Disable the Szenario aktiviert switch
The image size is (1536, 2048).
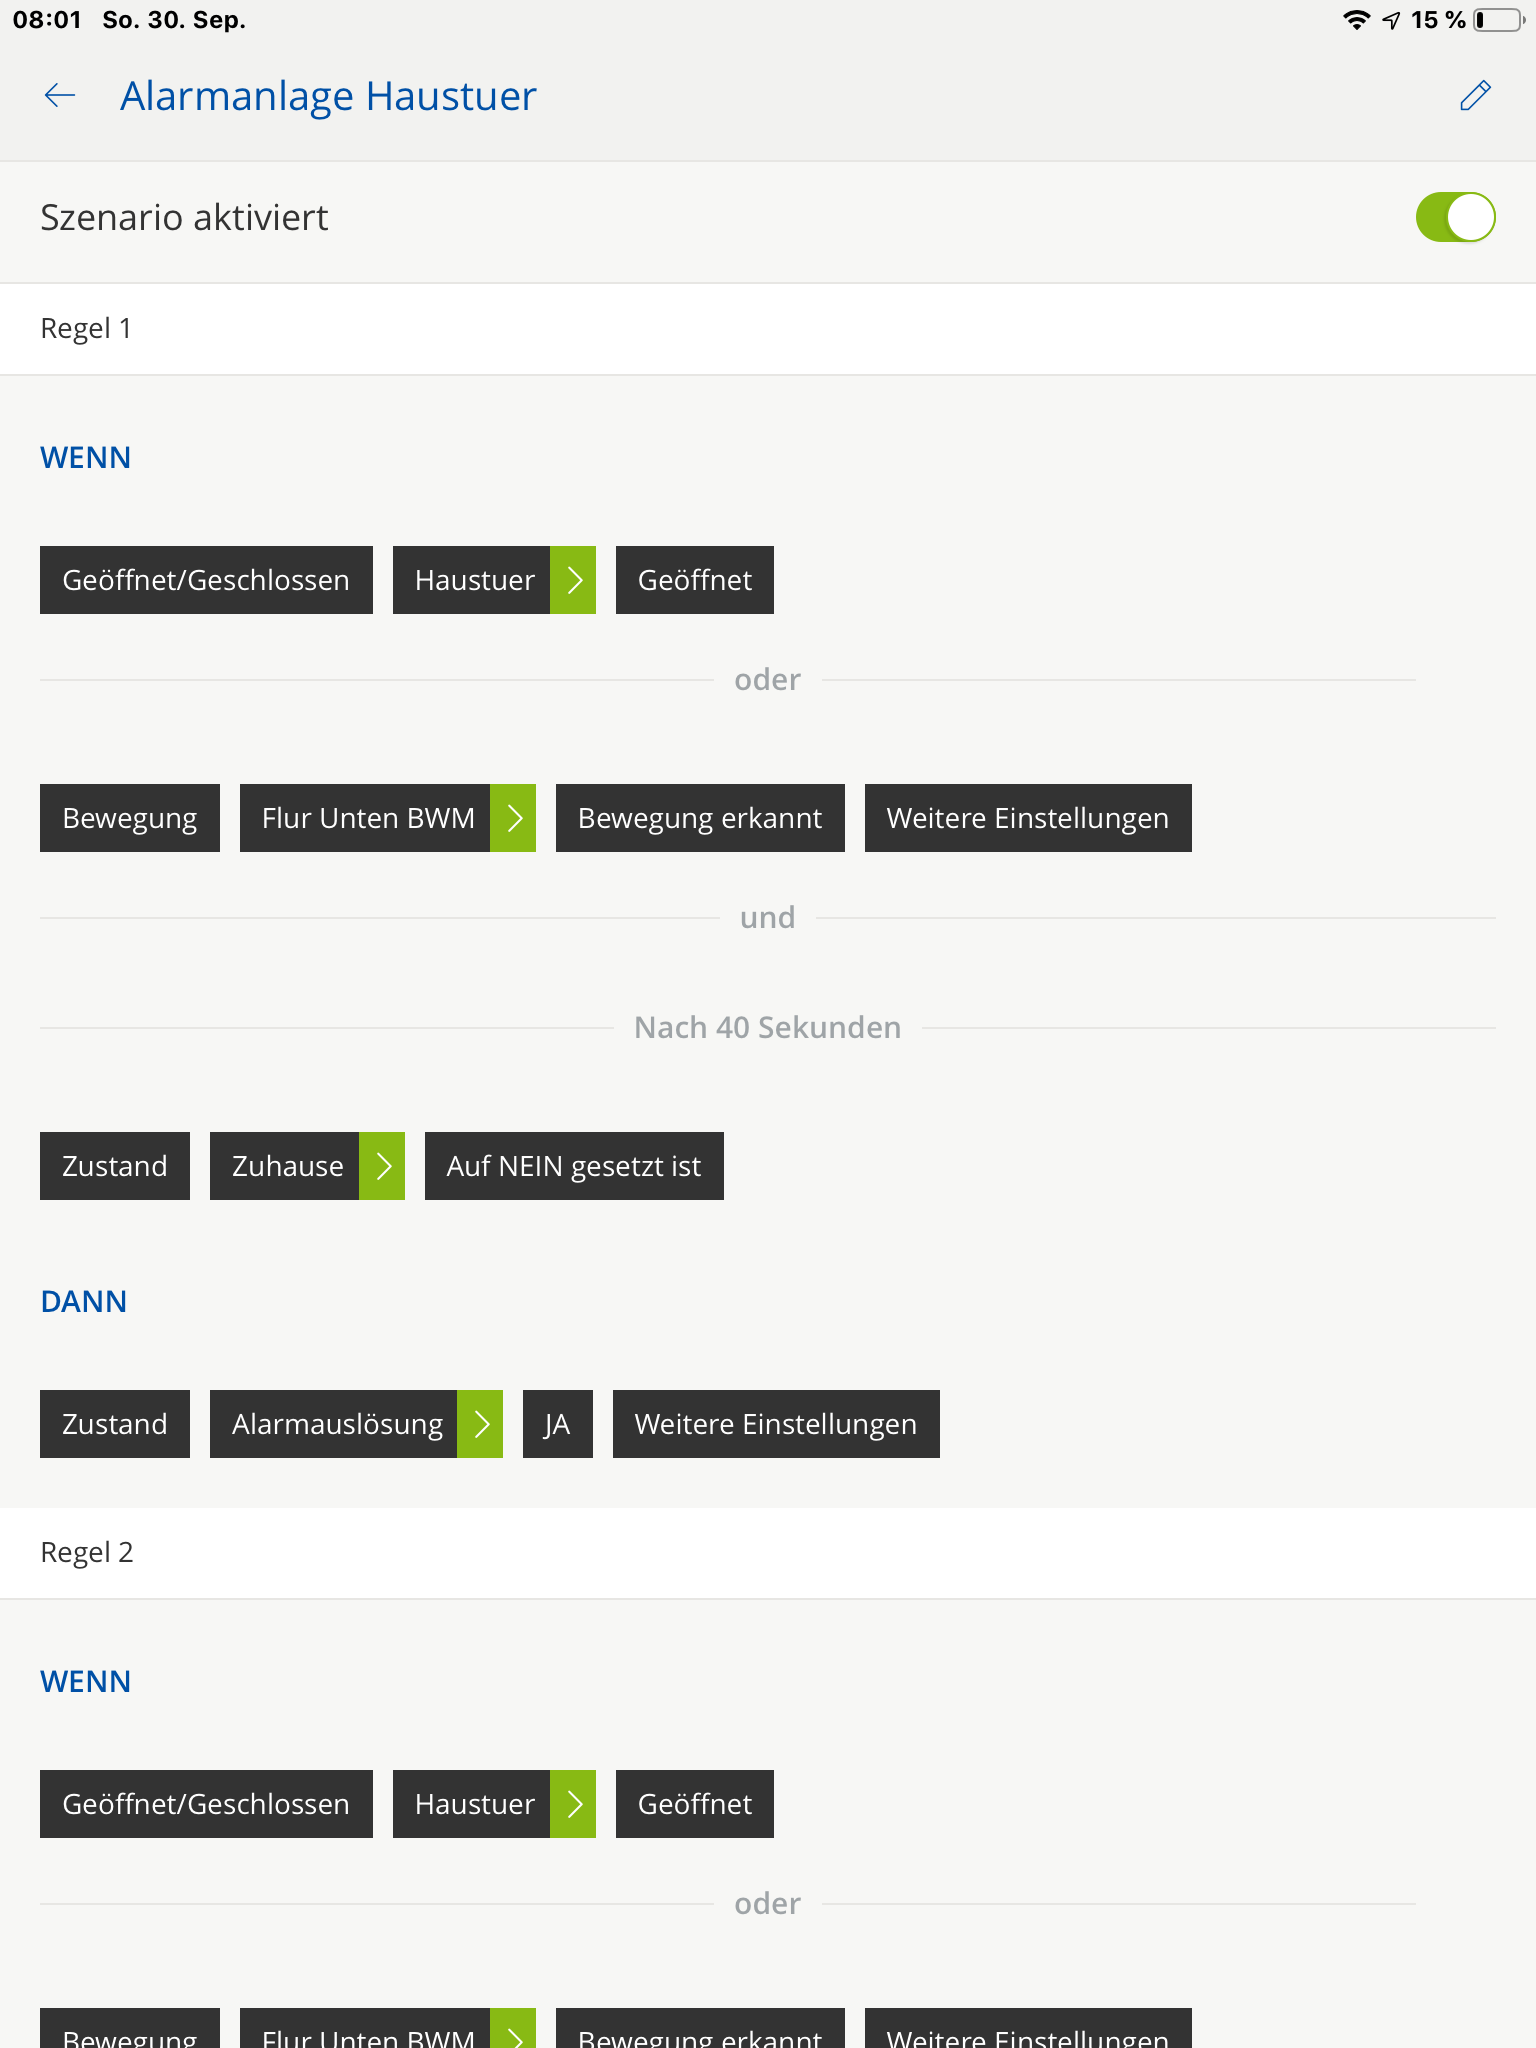pos(1455,217)
